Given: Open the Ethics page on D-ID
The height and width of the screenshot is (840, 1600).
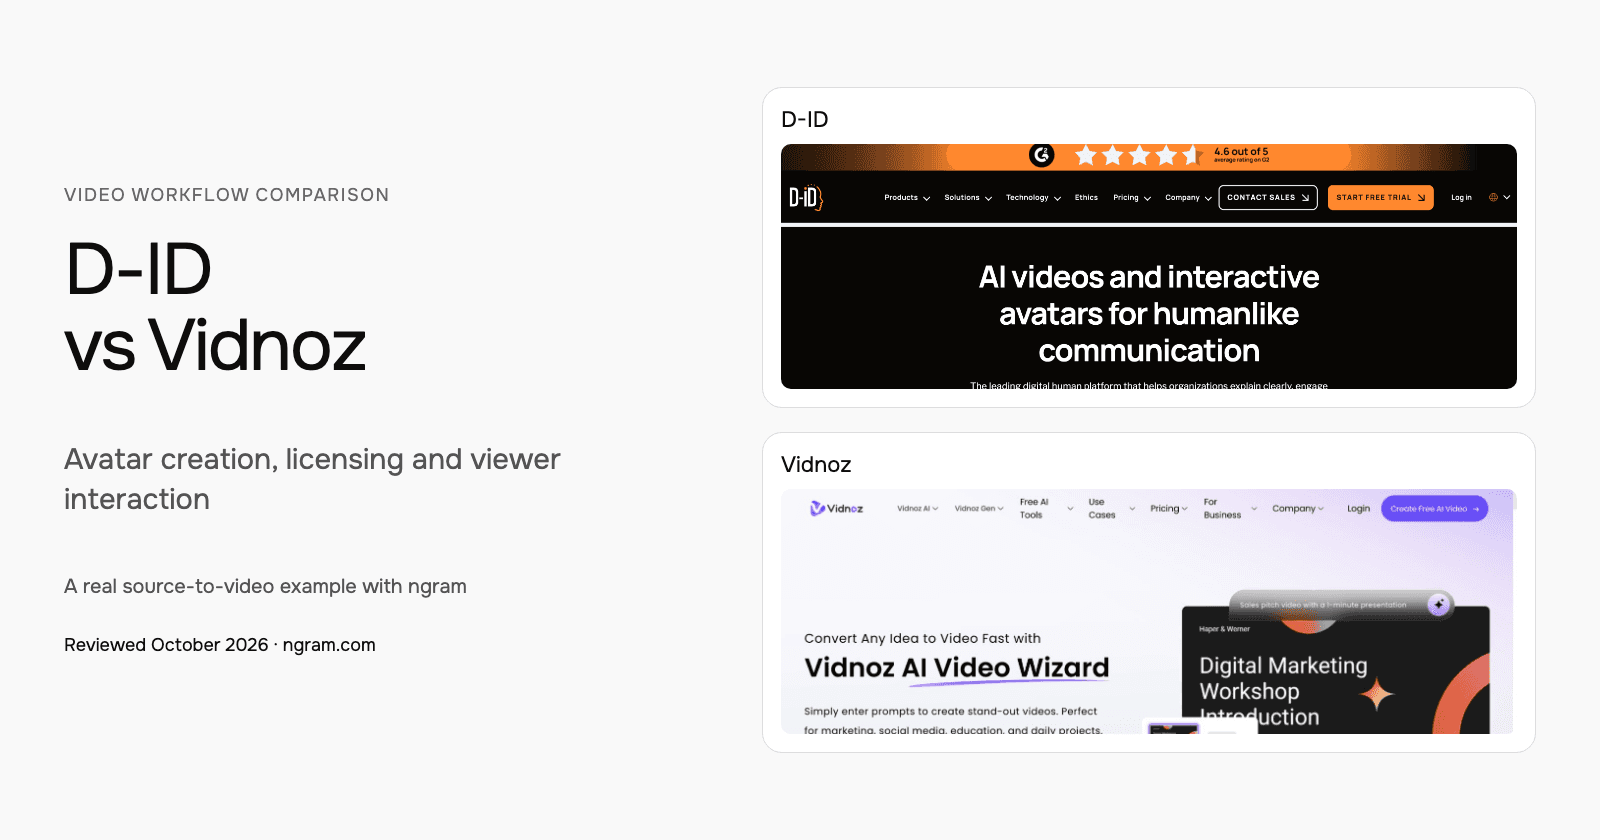Looking at the screenshot, I should [x=1086, y=198].
